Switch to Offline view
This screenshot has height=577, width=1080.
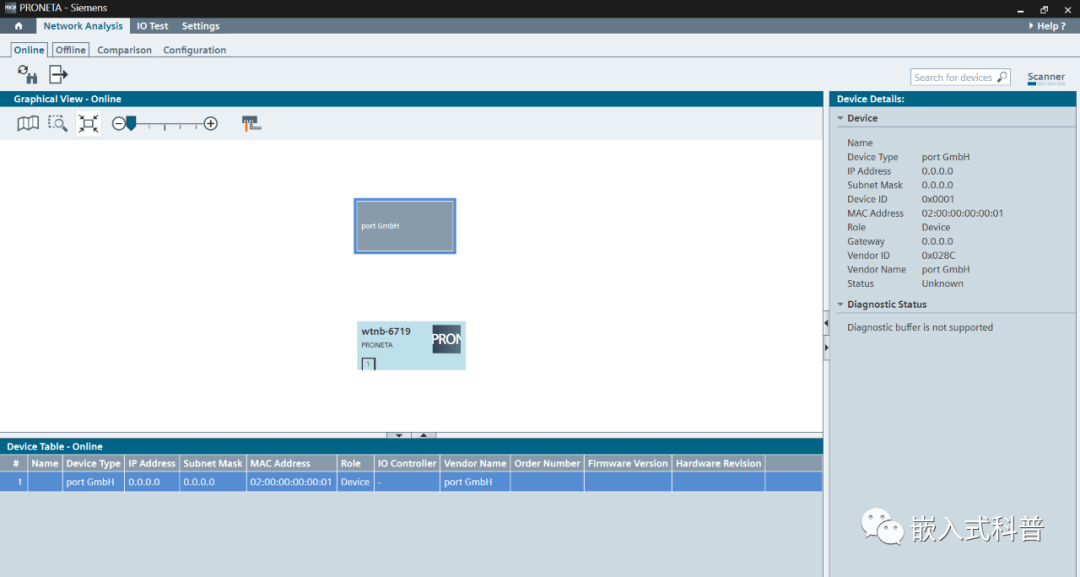[71, 50]
